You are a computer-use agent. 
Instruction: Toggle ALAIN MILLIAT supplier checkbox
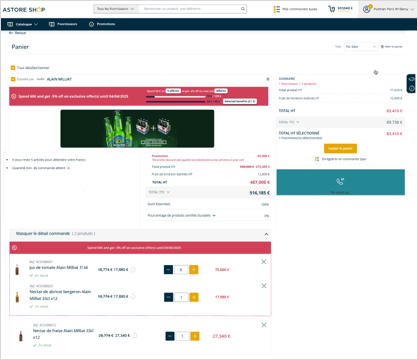(x=13, y=79)
